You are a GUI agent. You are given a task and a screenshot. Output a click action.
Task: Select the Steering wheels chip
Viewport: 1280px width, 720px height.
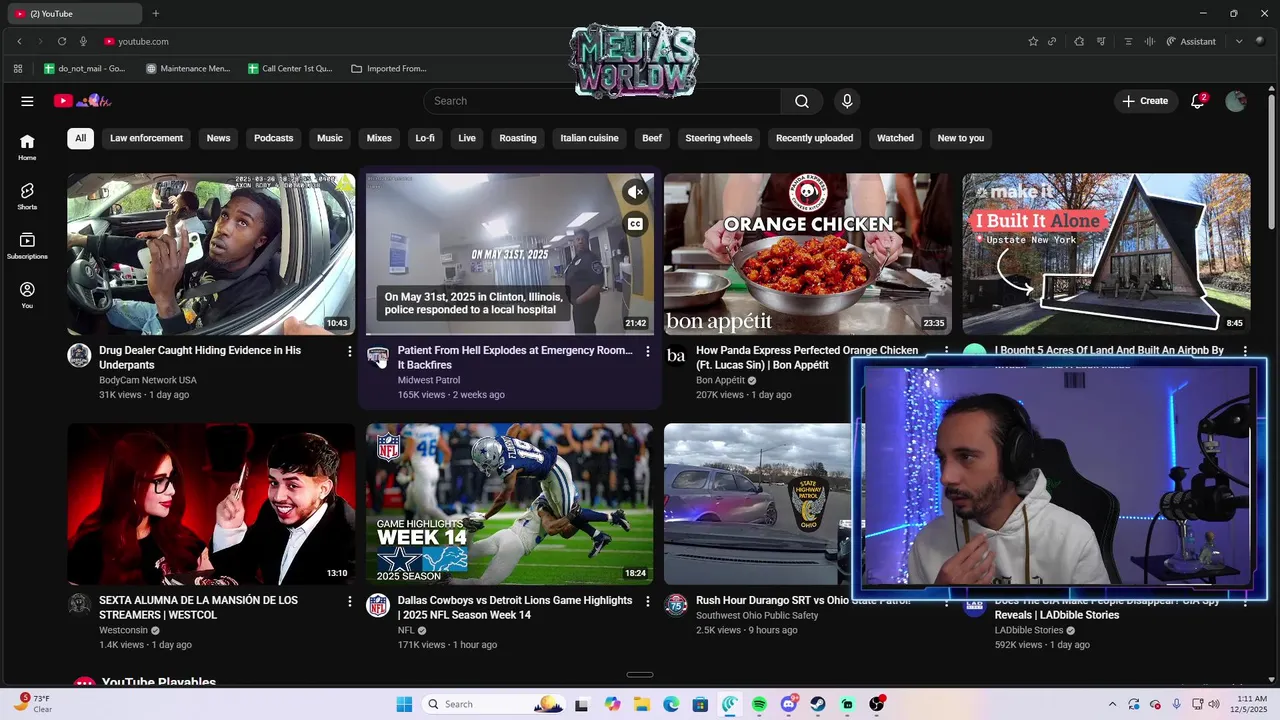(718, 138)
